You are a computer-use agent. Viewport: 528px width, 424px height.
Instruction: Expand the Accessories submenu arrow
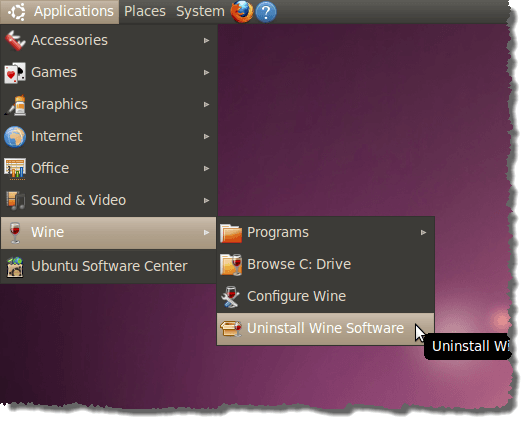[x=206, y=40]
